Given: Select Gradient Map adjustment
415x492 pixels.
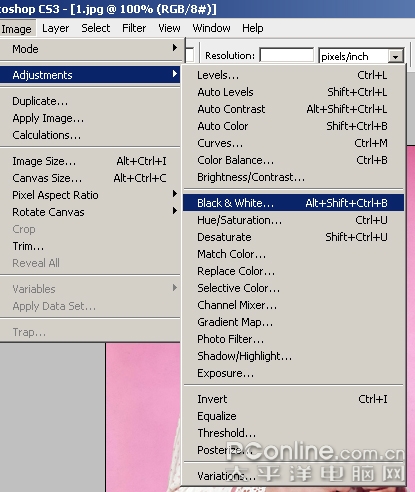Looking at the screenshot, I should point(293,322).
